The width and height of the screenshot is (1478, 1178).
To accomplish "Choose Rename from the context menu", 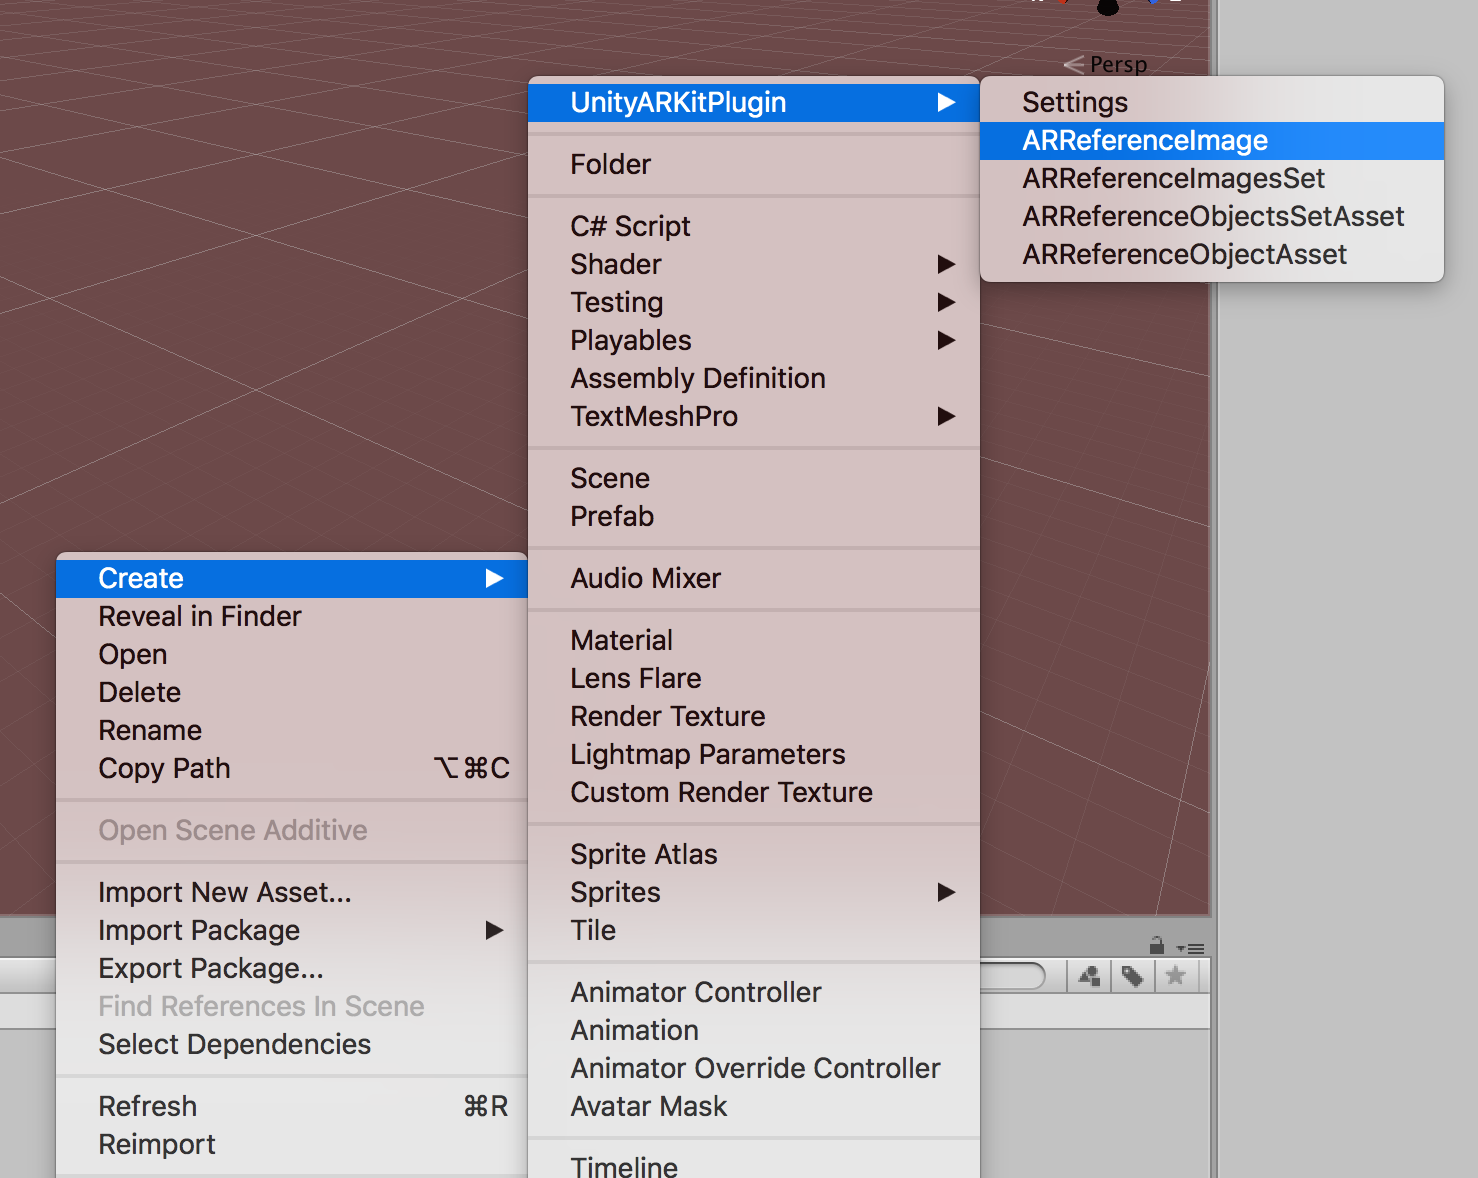I will [x=291, y=730].
